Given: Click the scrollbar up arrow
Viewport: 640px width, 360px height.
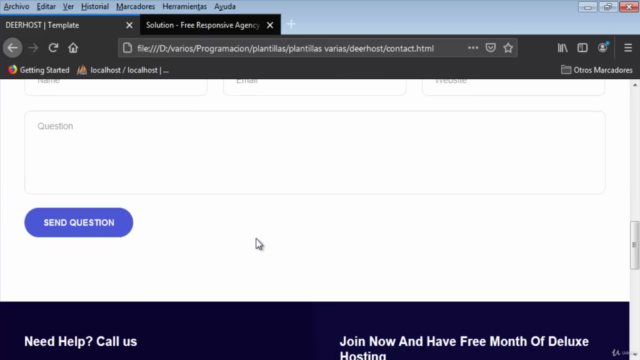Looking at the screenshot, I should coord(635,84).
